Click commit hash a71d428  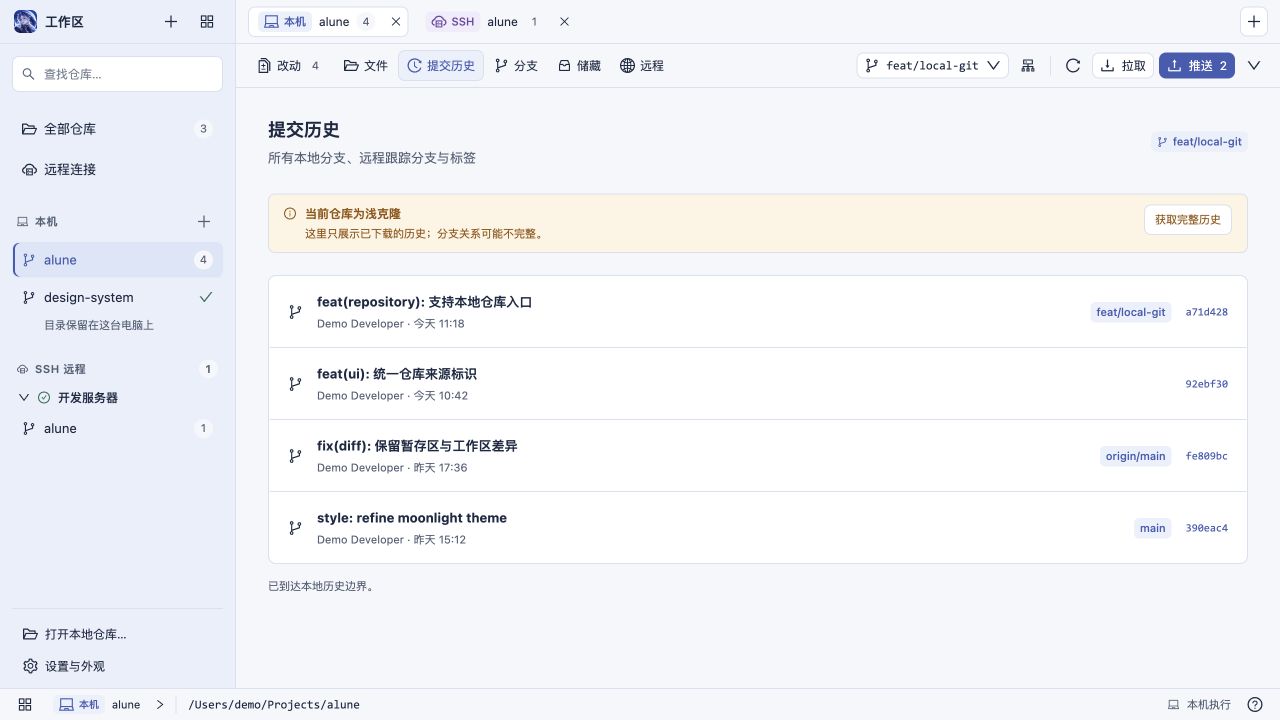(x=1206, y=312)
